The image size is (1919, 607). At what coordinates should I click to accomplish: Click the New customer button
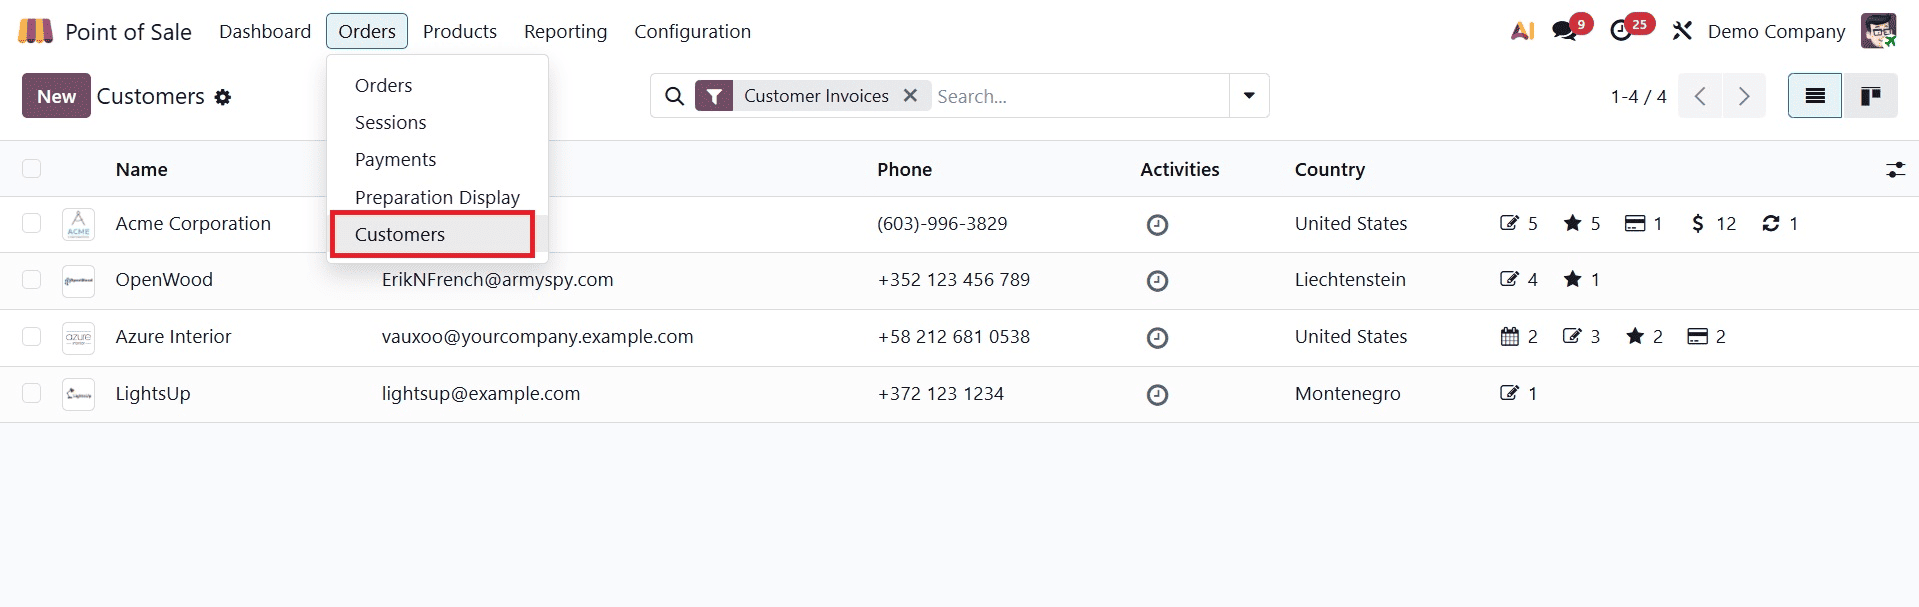tap(56, 96)
